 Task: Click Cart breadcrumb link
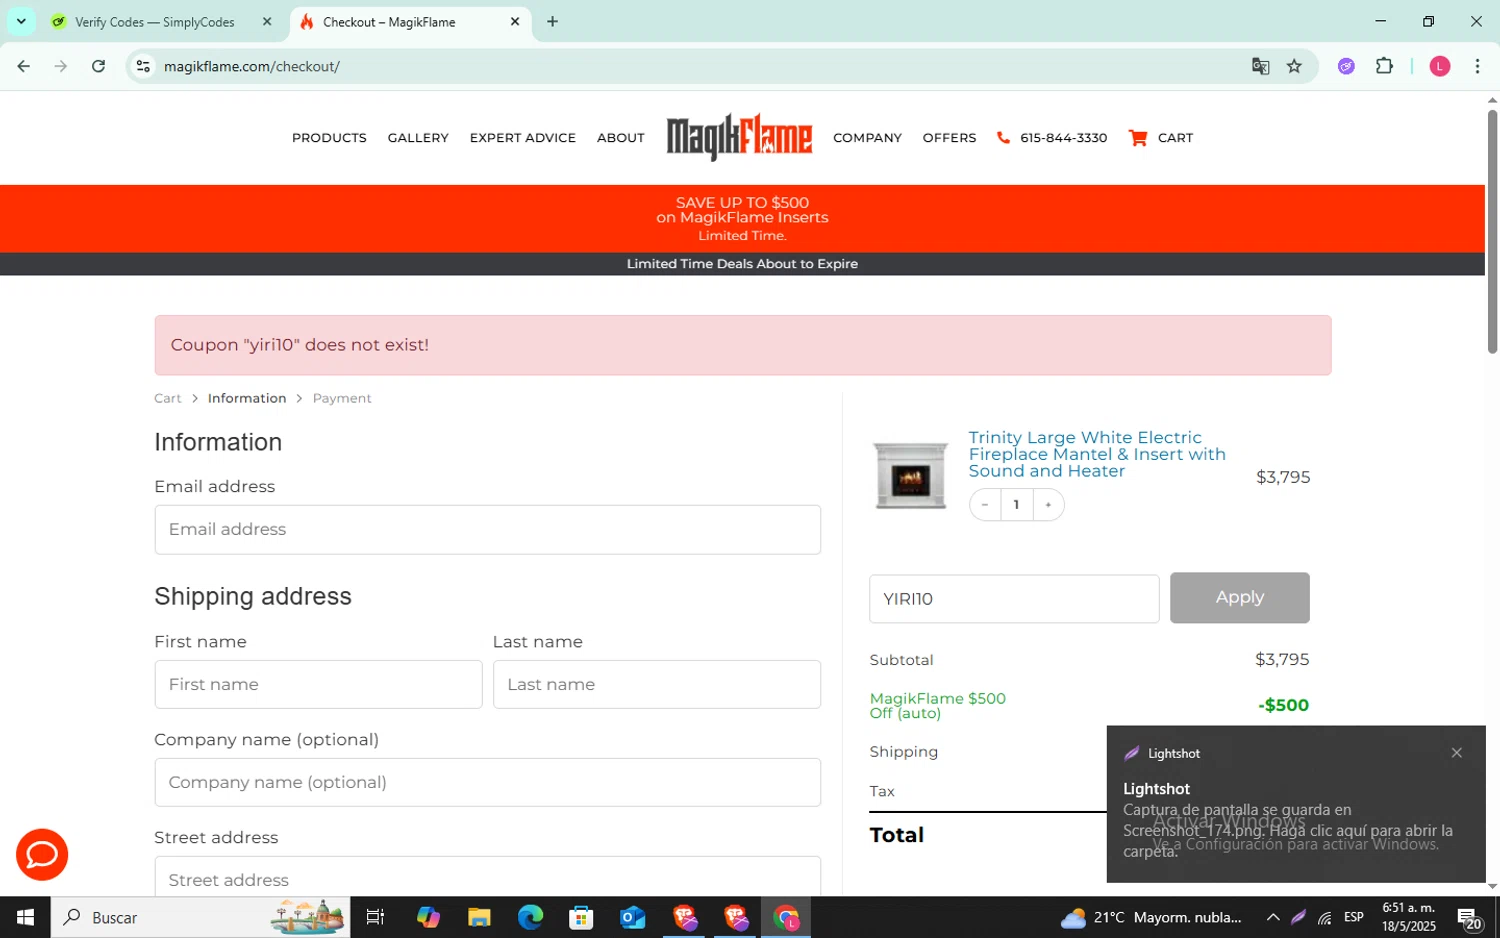[167, 398]
